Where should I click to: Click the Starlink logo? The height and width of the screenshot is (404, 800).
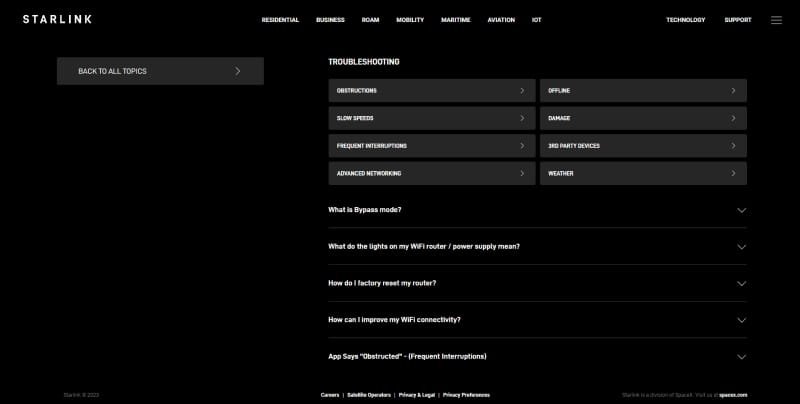pos(57,19)
